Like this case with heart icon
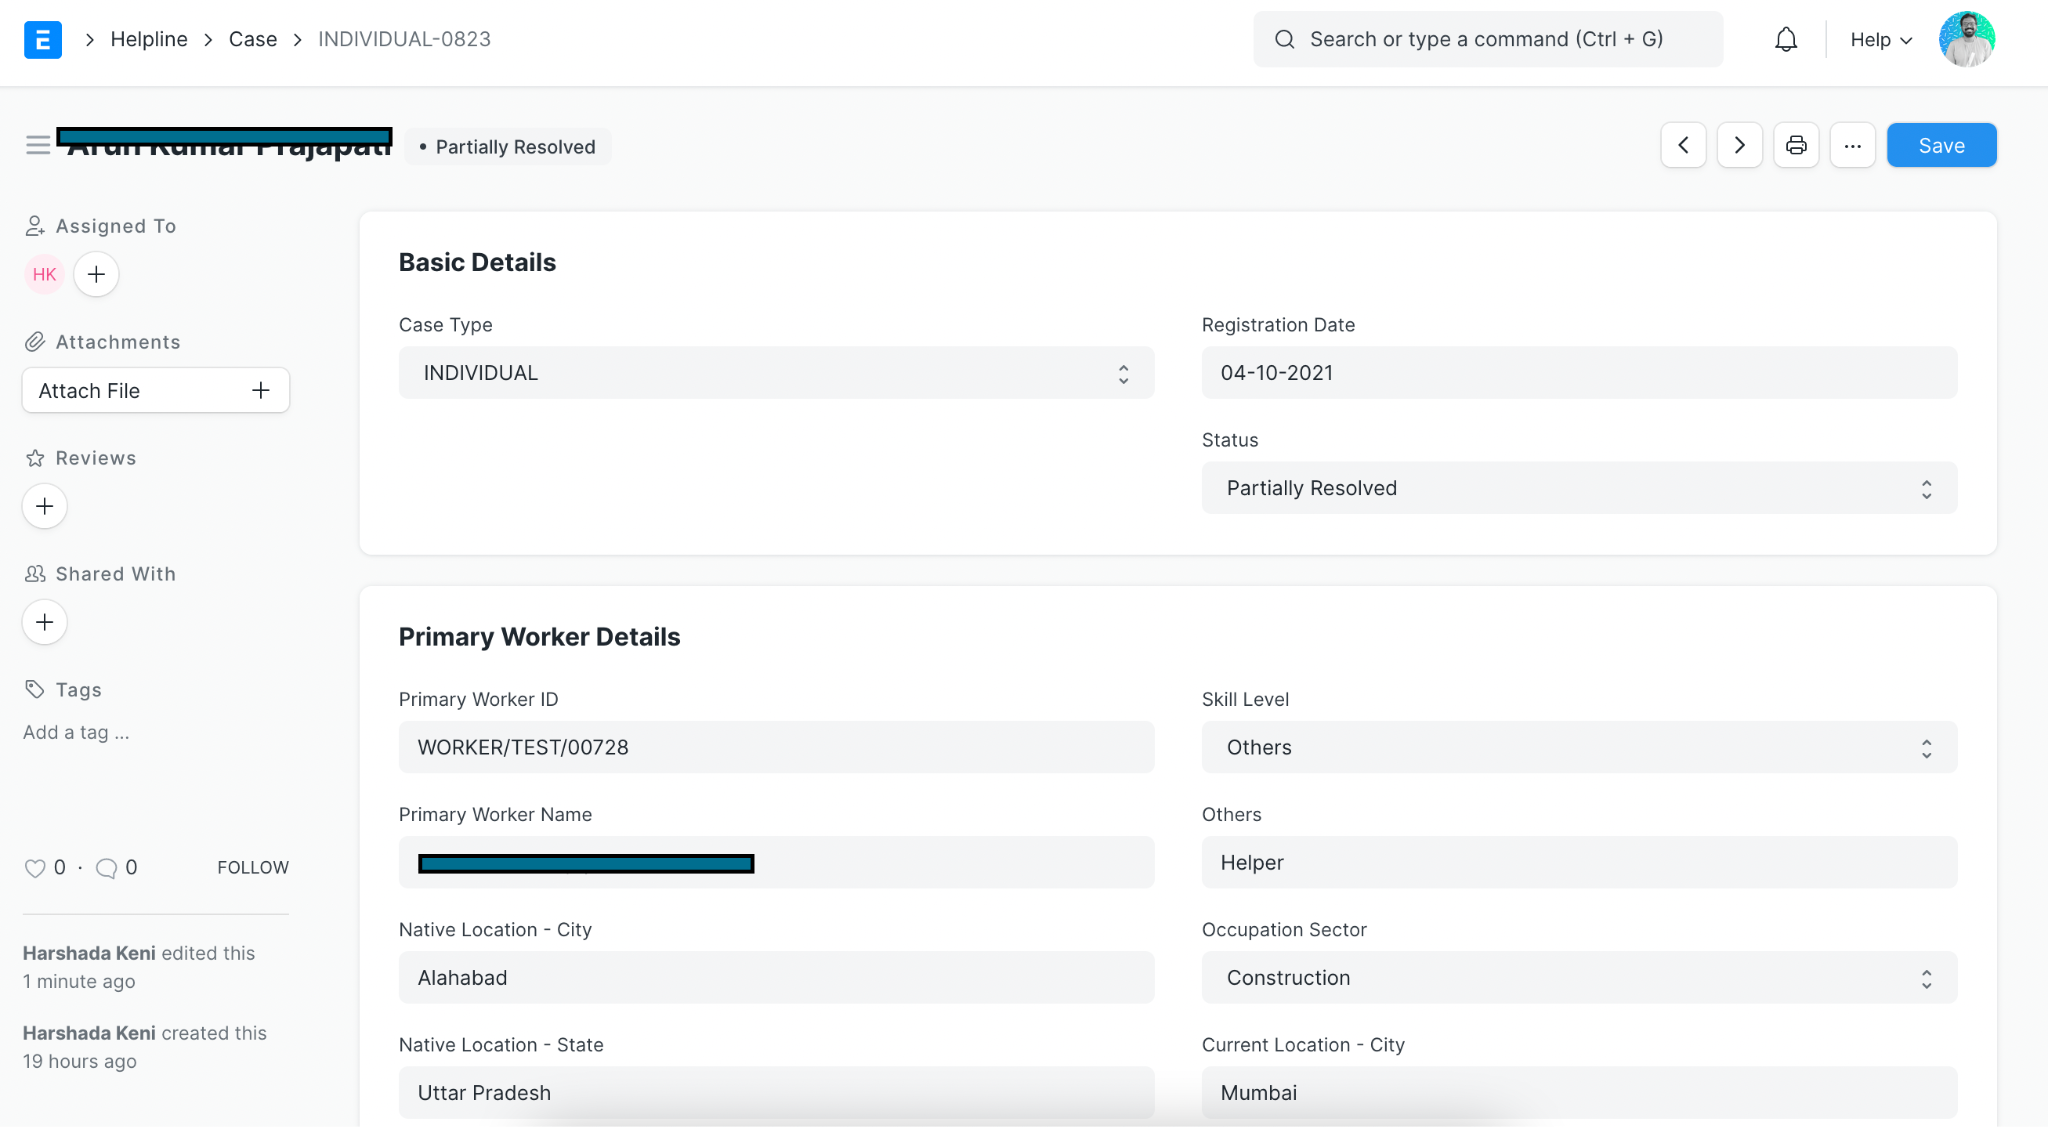 tap(35, 868)
